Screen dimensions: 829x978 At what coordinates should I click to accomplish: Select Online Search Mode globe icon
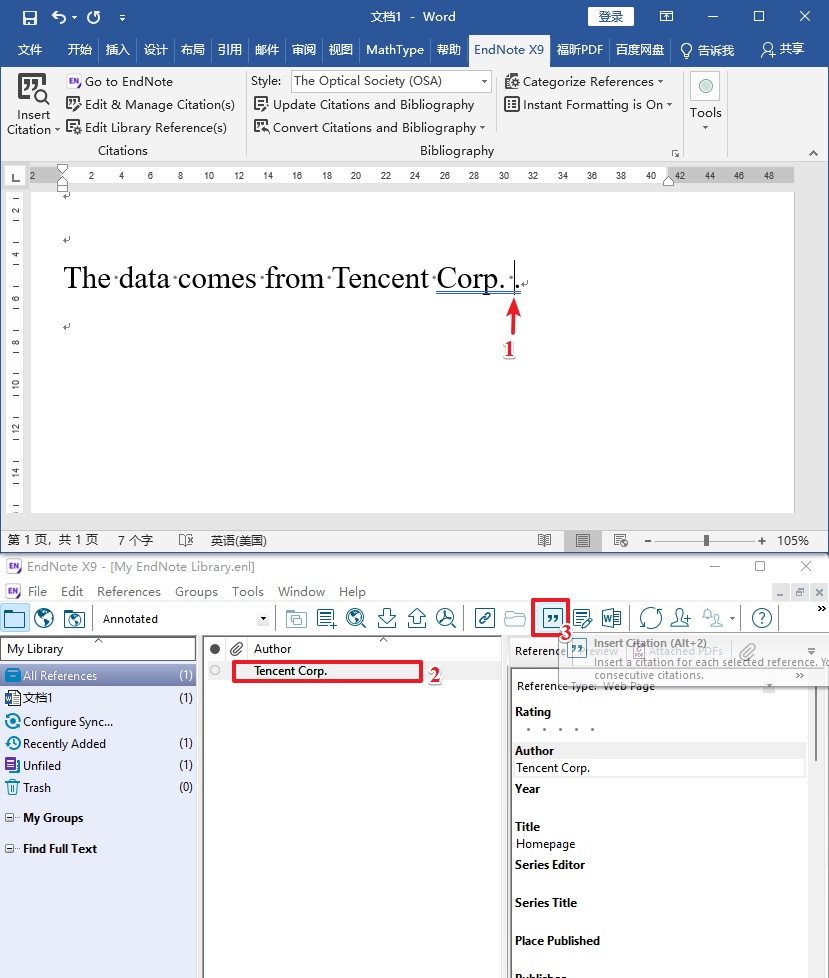[44, 619]
